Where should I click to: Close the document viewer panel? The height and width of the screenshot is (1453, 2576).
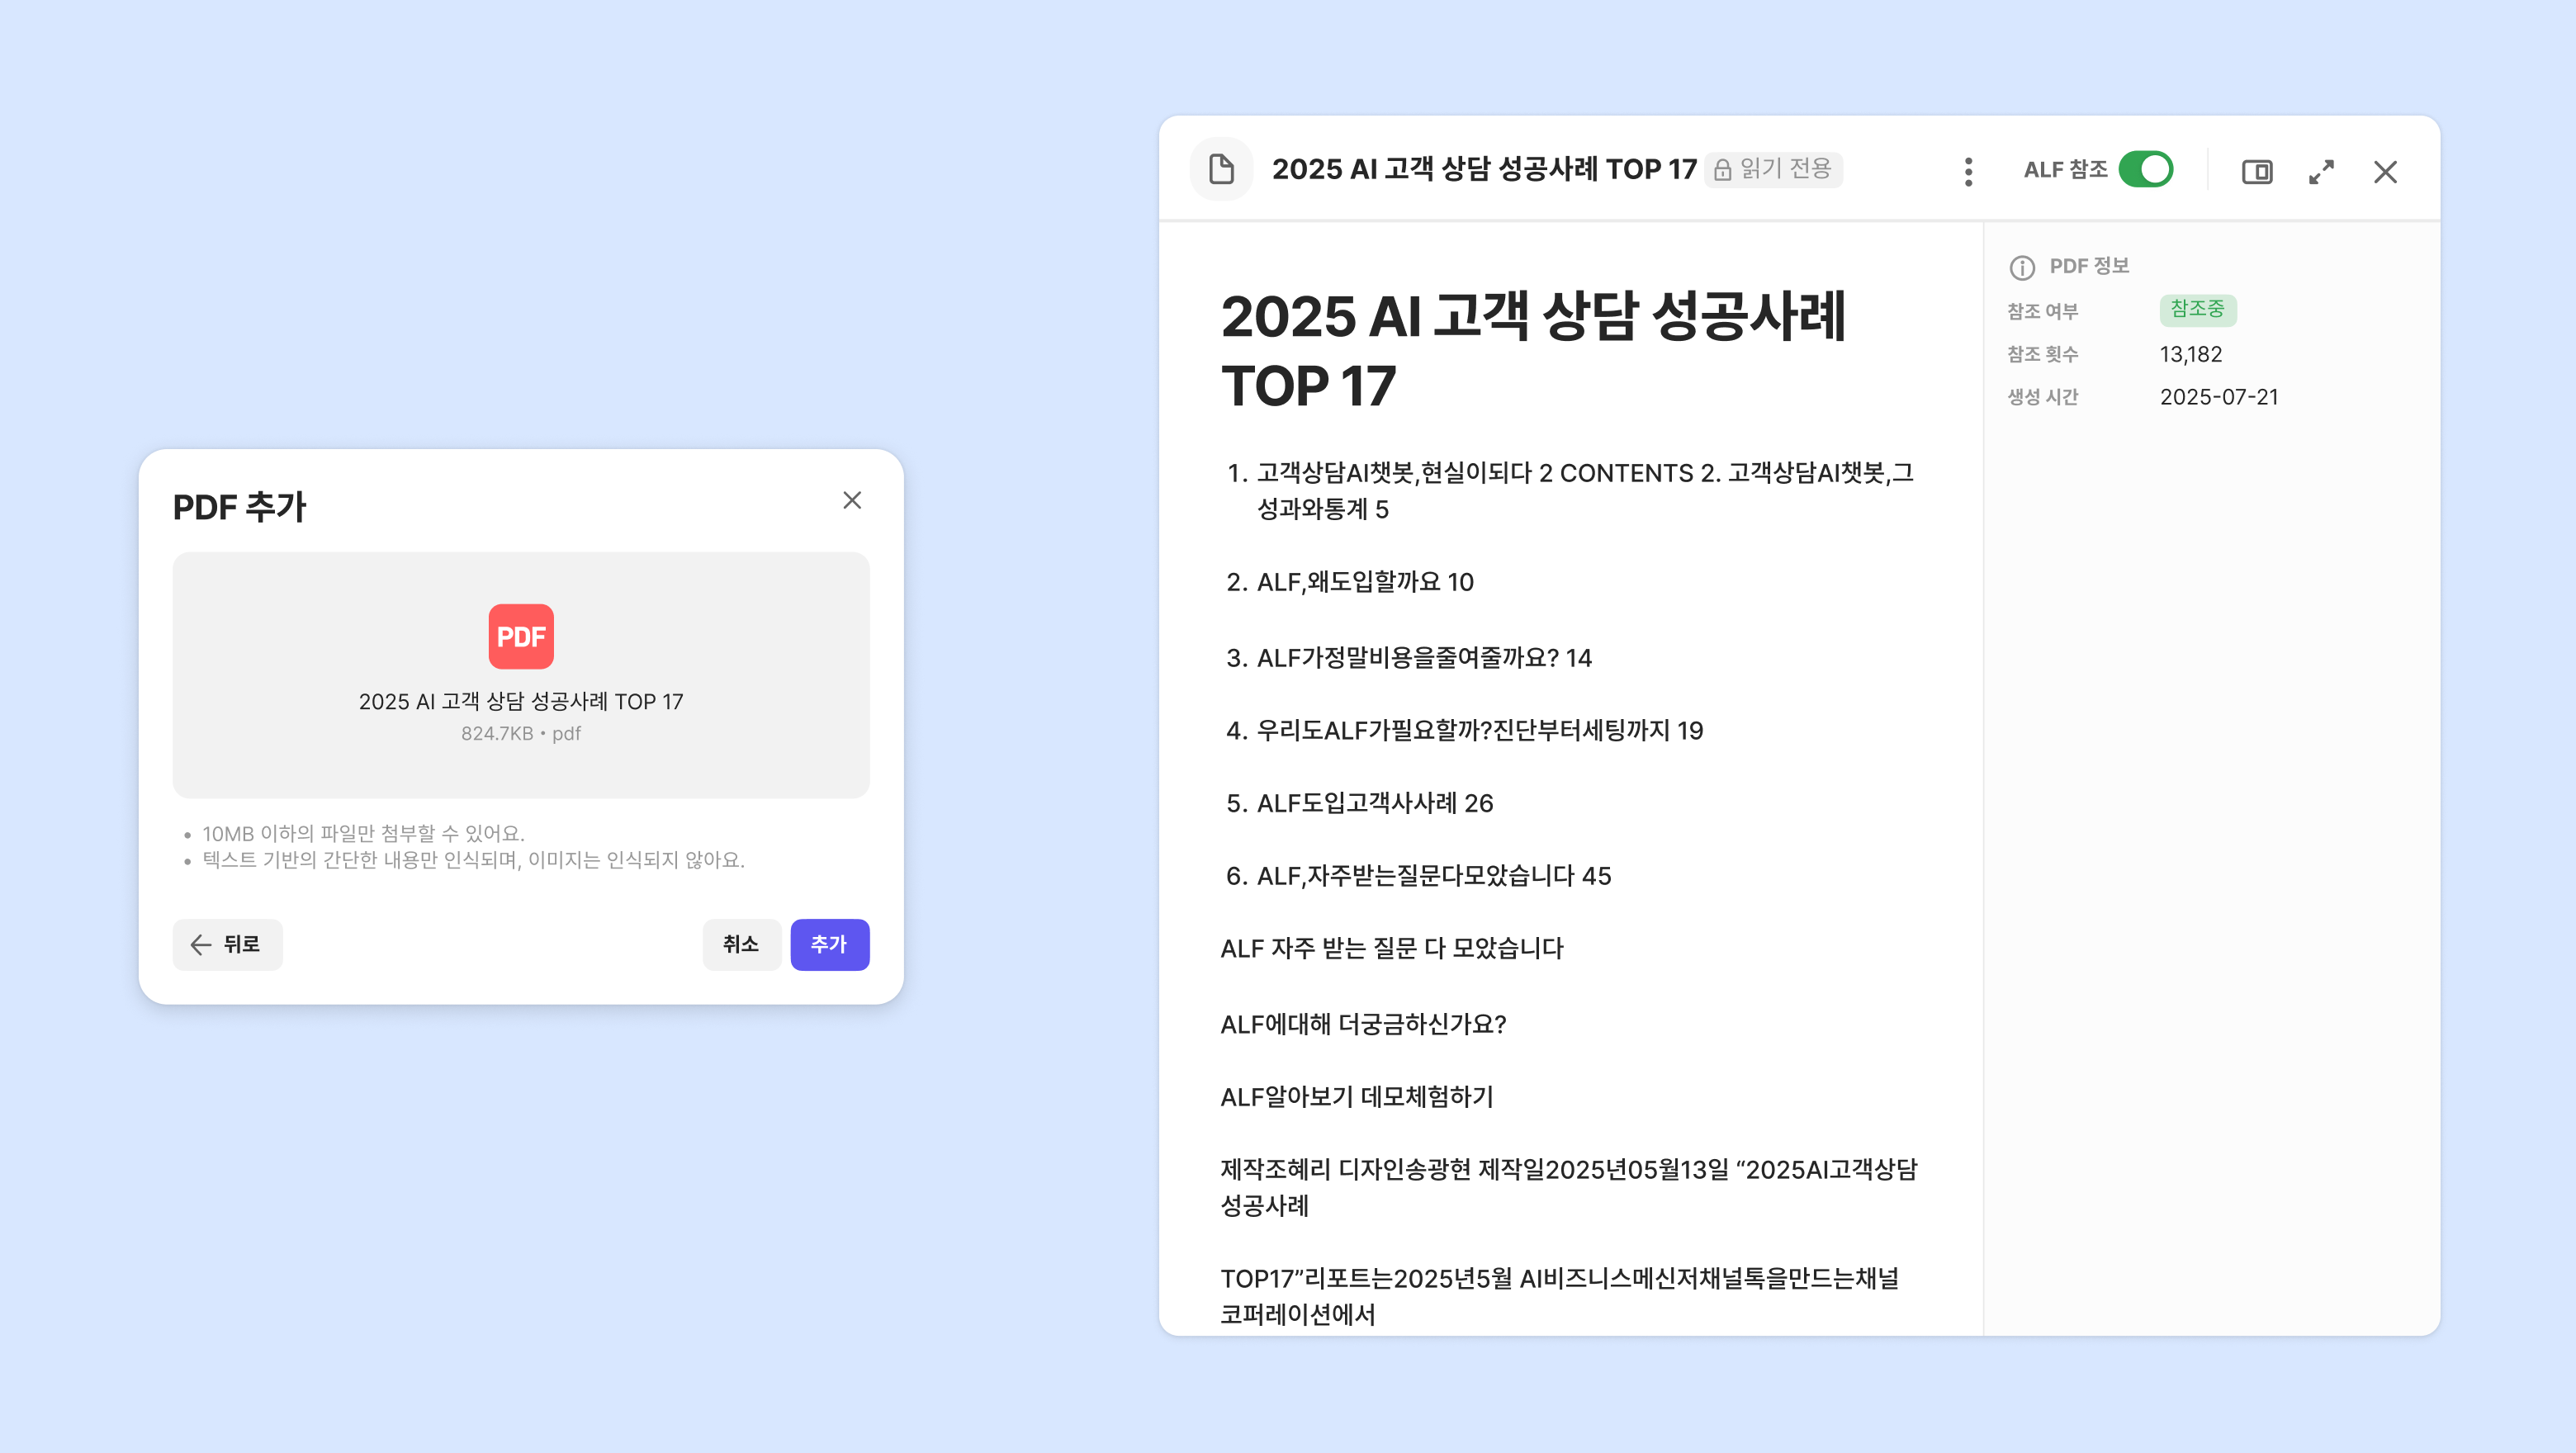point(2385,172)
